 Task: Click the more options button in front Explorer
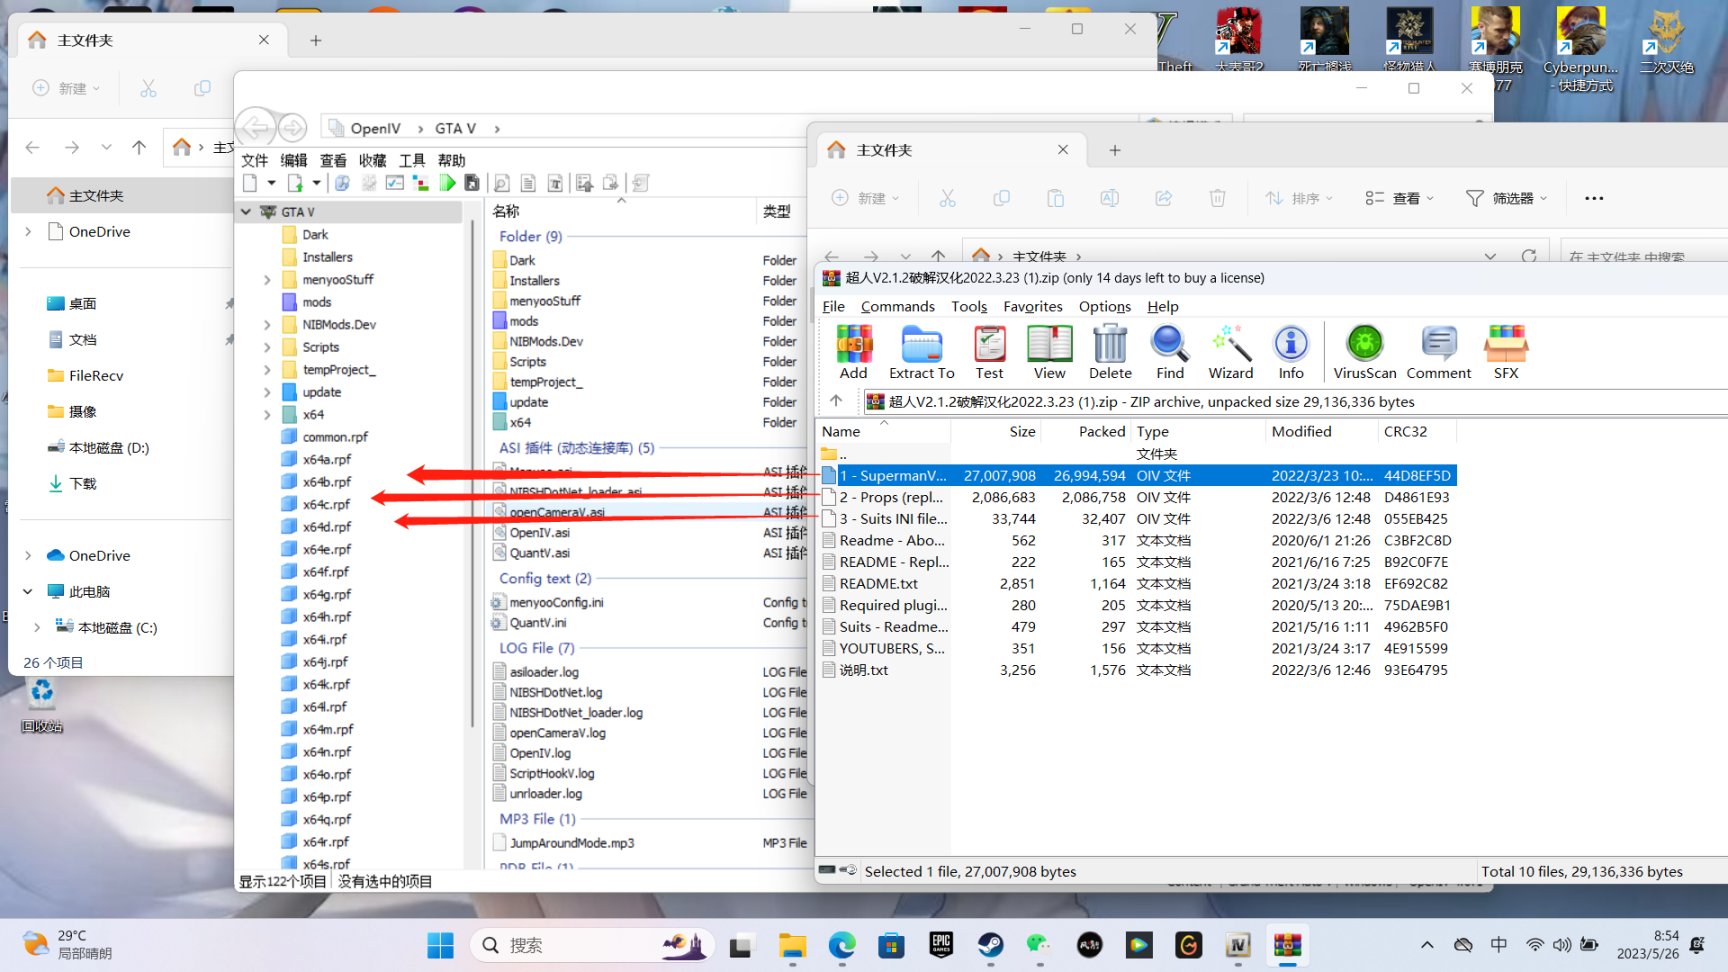coord(1594,198)
